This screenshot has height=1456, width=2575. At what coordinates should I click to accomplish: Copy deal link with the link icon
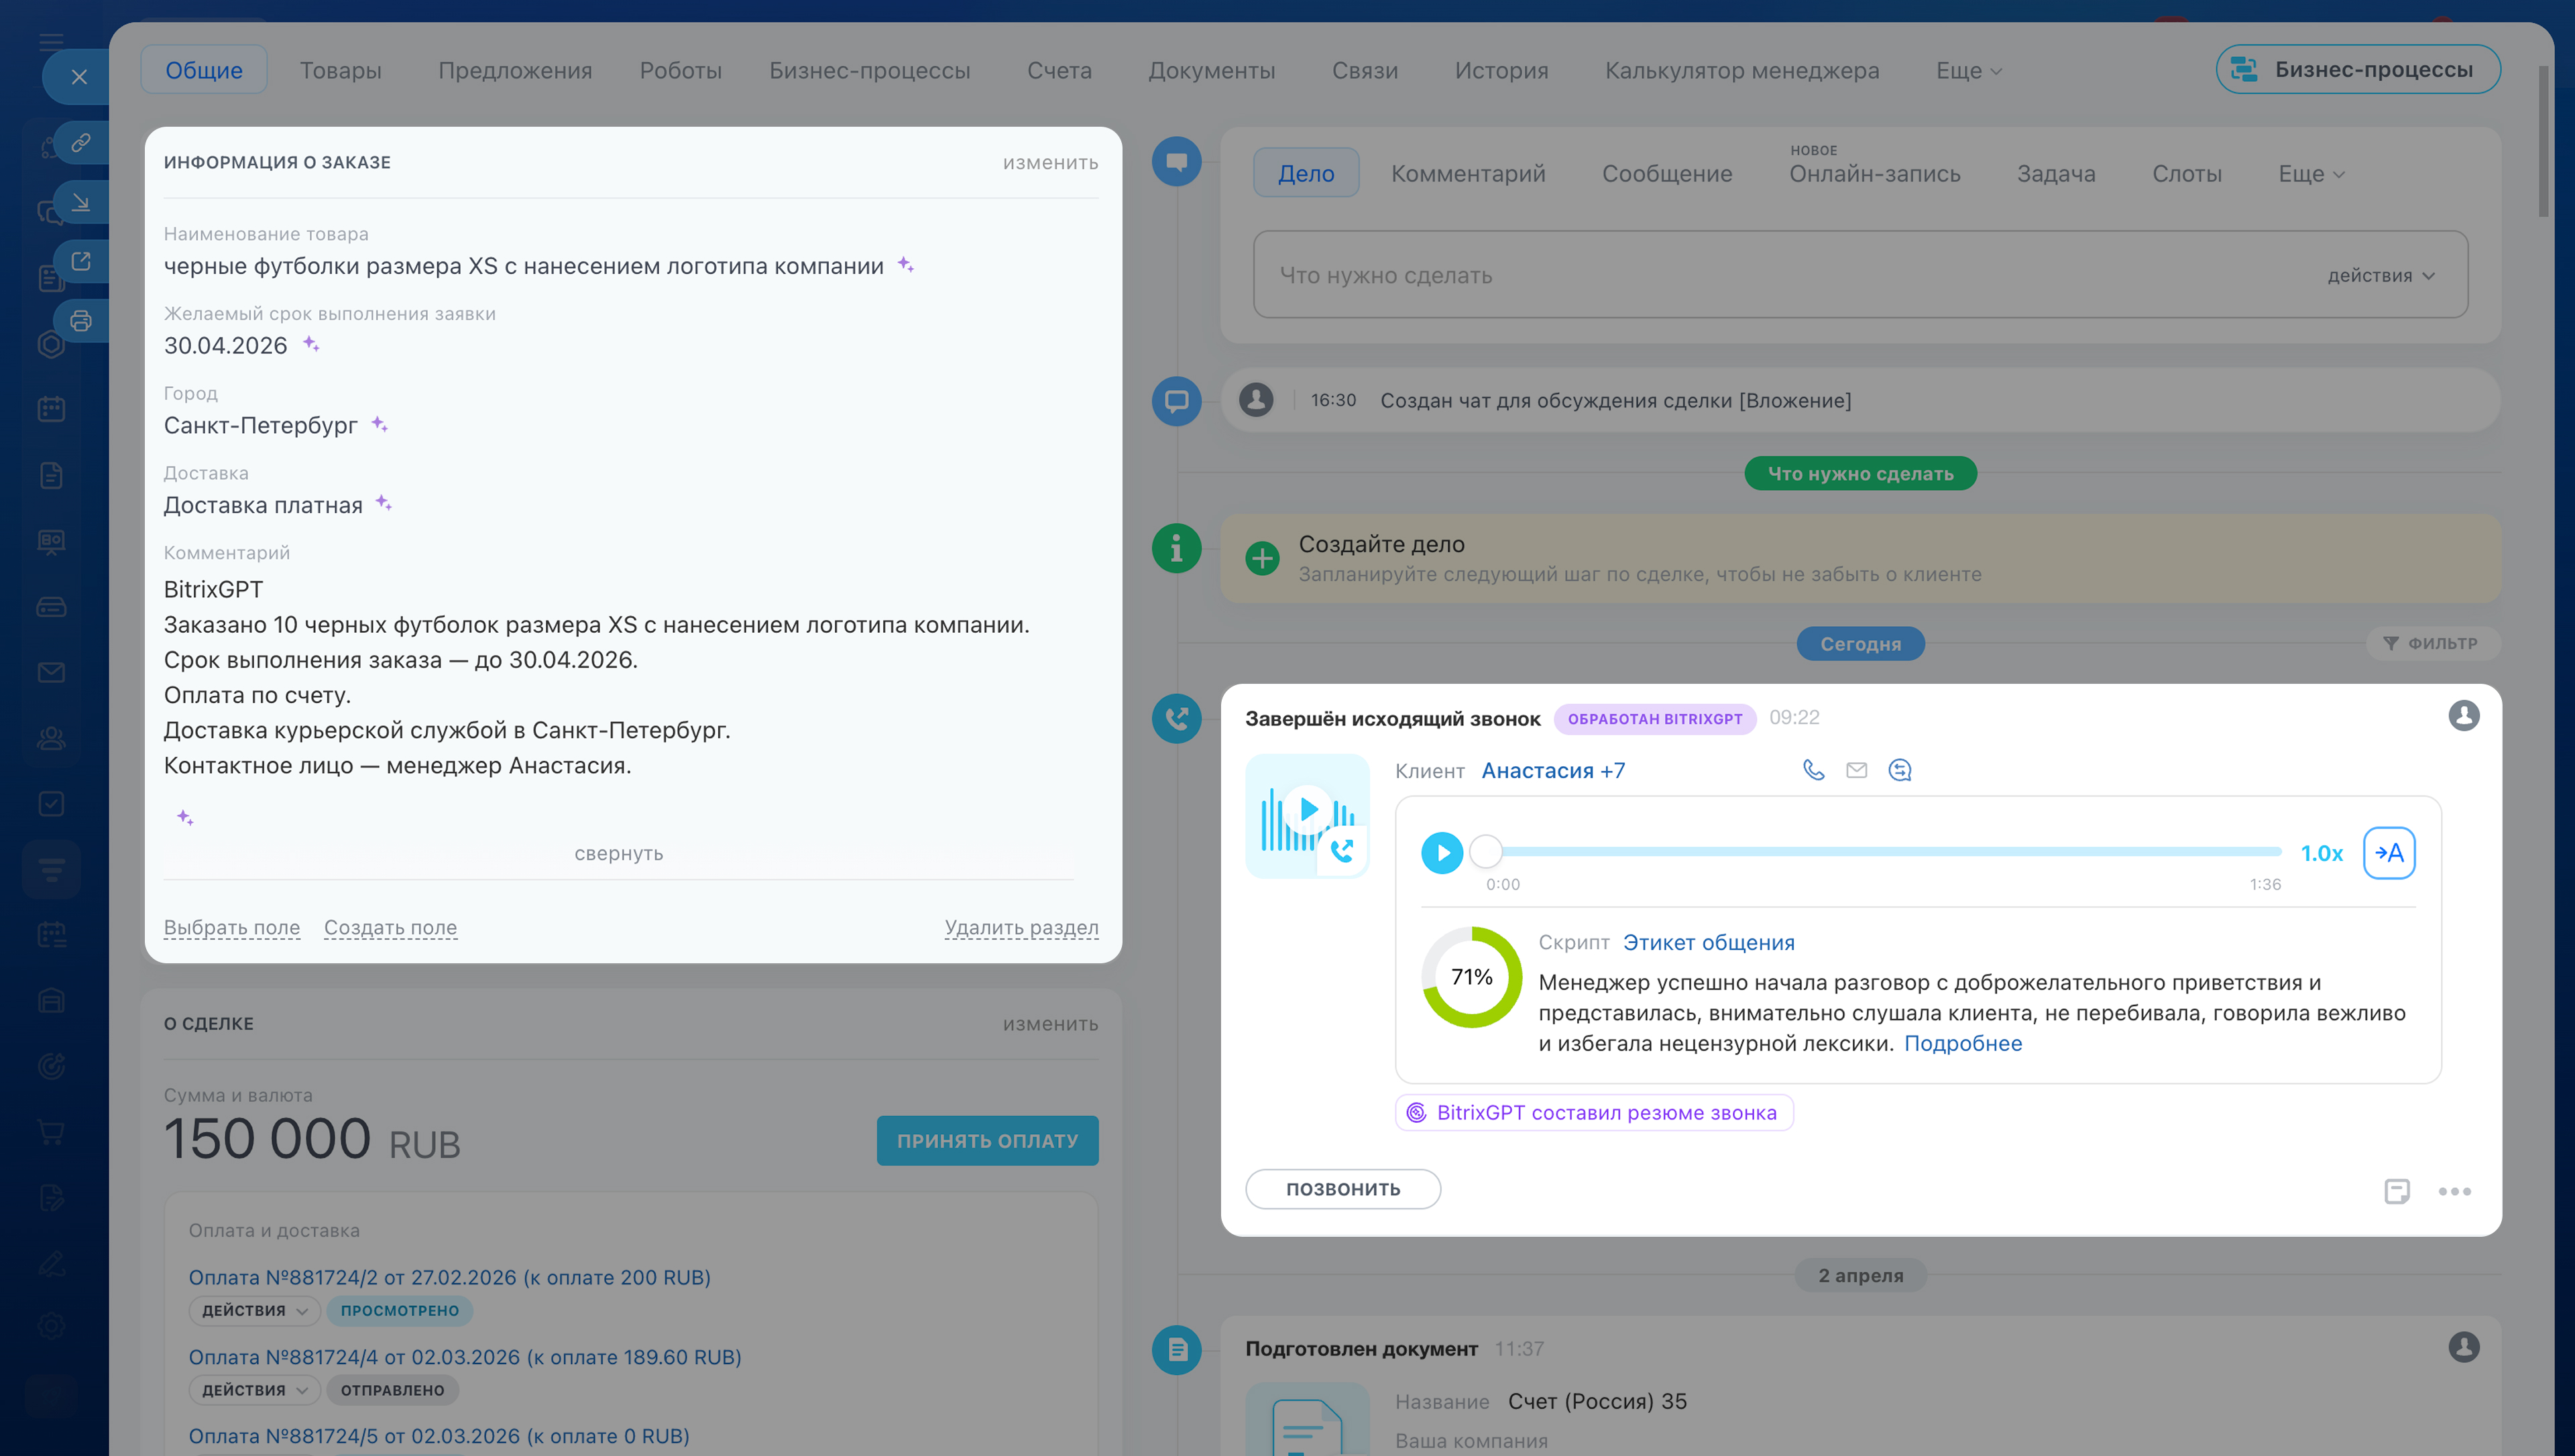pos(81,143)
